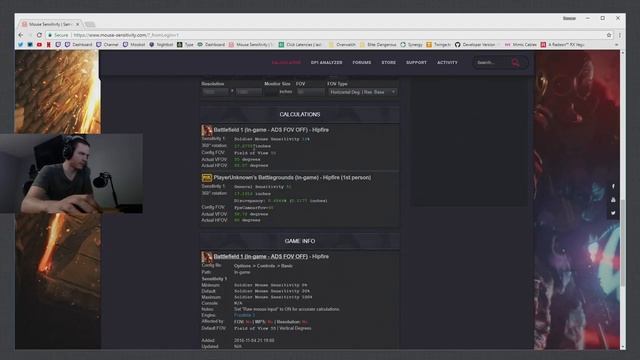This screenshot has width=640, height=360.
Task: Click the page vertical scrollbar thumb
Action: click(x=622, y=242)
